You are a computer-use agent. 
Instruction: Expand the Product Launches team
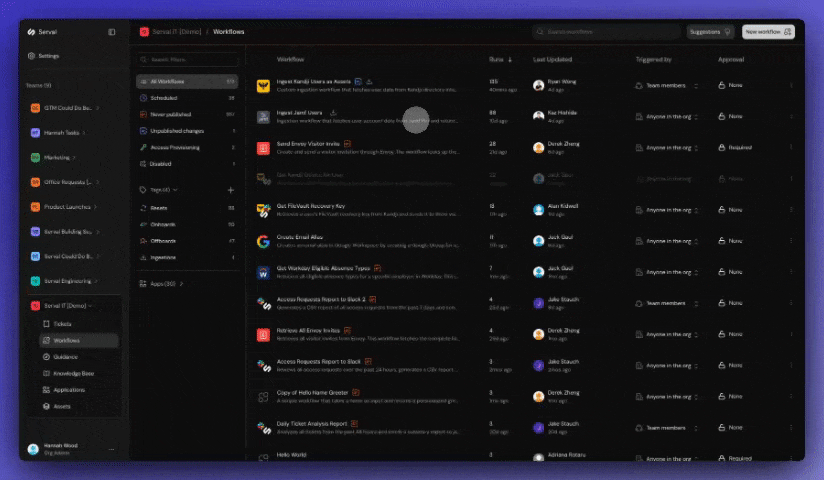[x=95, y=207]
